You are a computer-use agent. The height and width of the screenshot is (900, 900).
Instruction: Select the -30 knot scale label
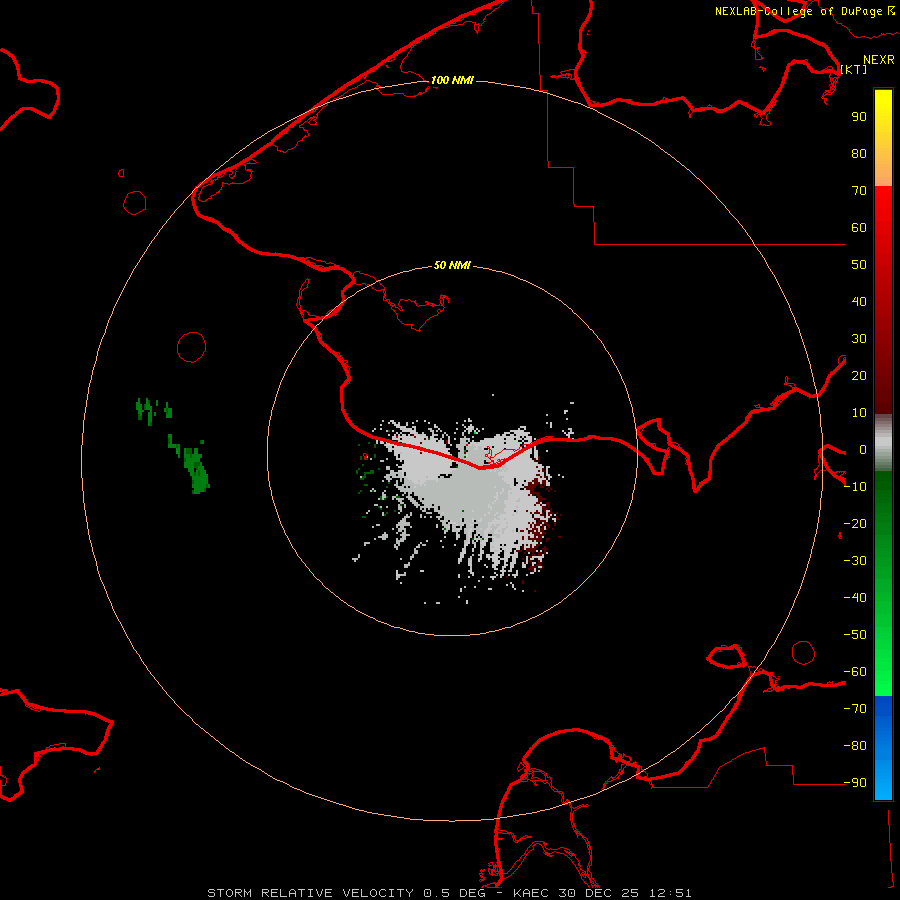coord(855,561)
